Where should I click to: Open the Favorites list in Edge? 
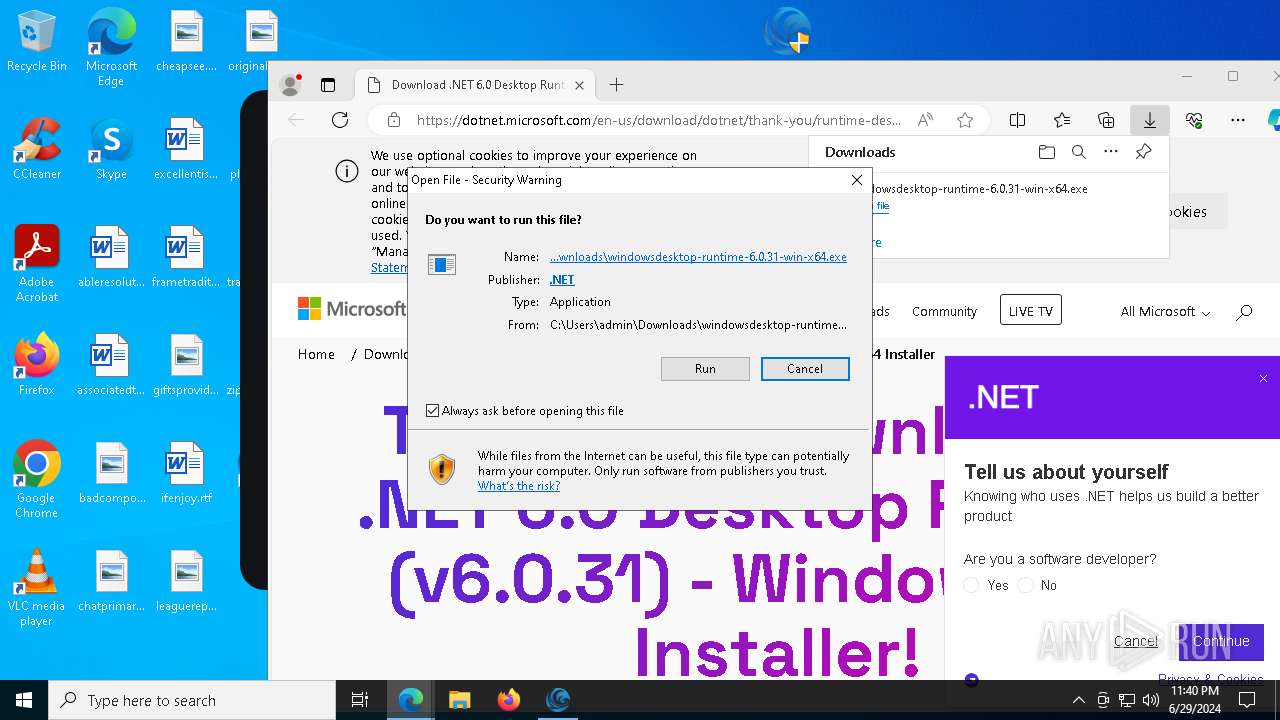(1062, 120)
